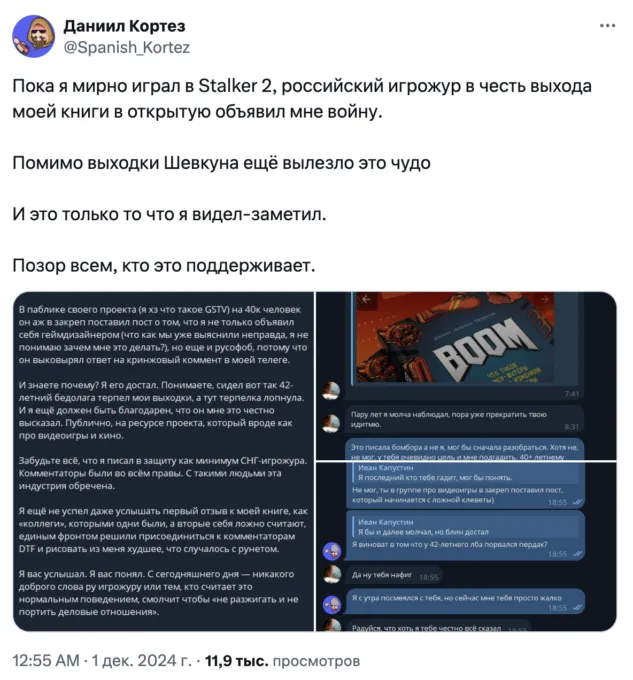The height and width of the screenshot is (680, 633).
Task: Open the BOOM book cover image
Action: point(453,338)
